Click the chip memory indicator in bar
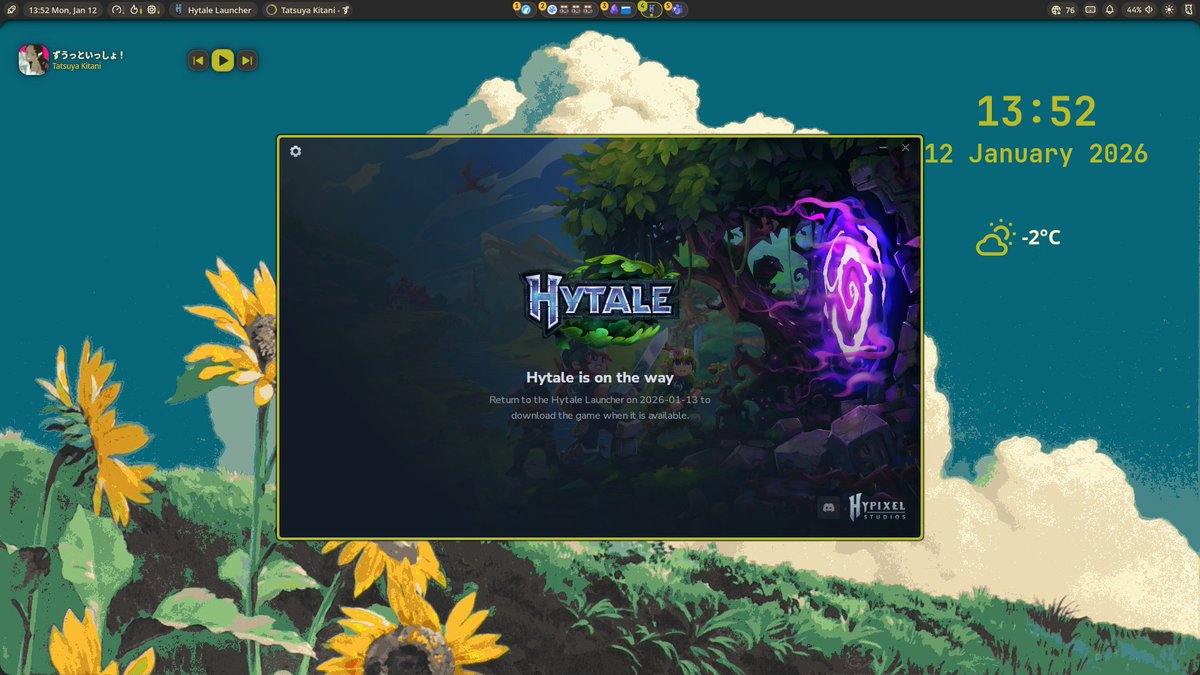 click(x=154, y=10)
